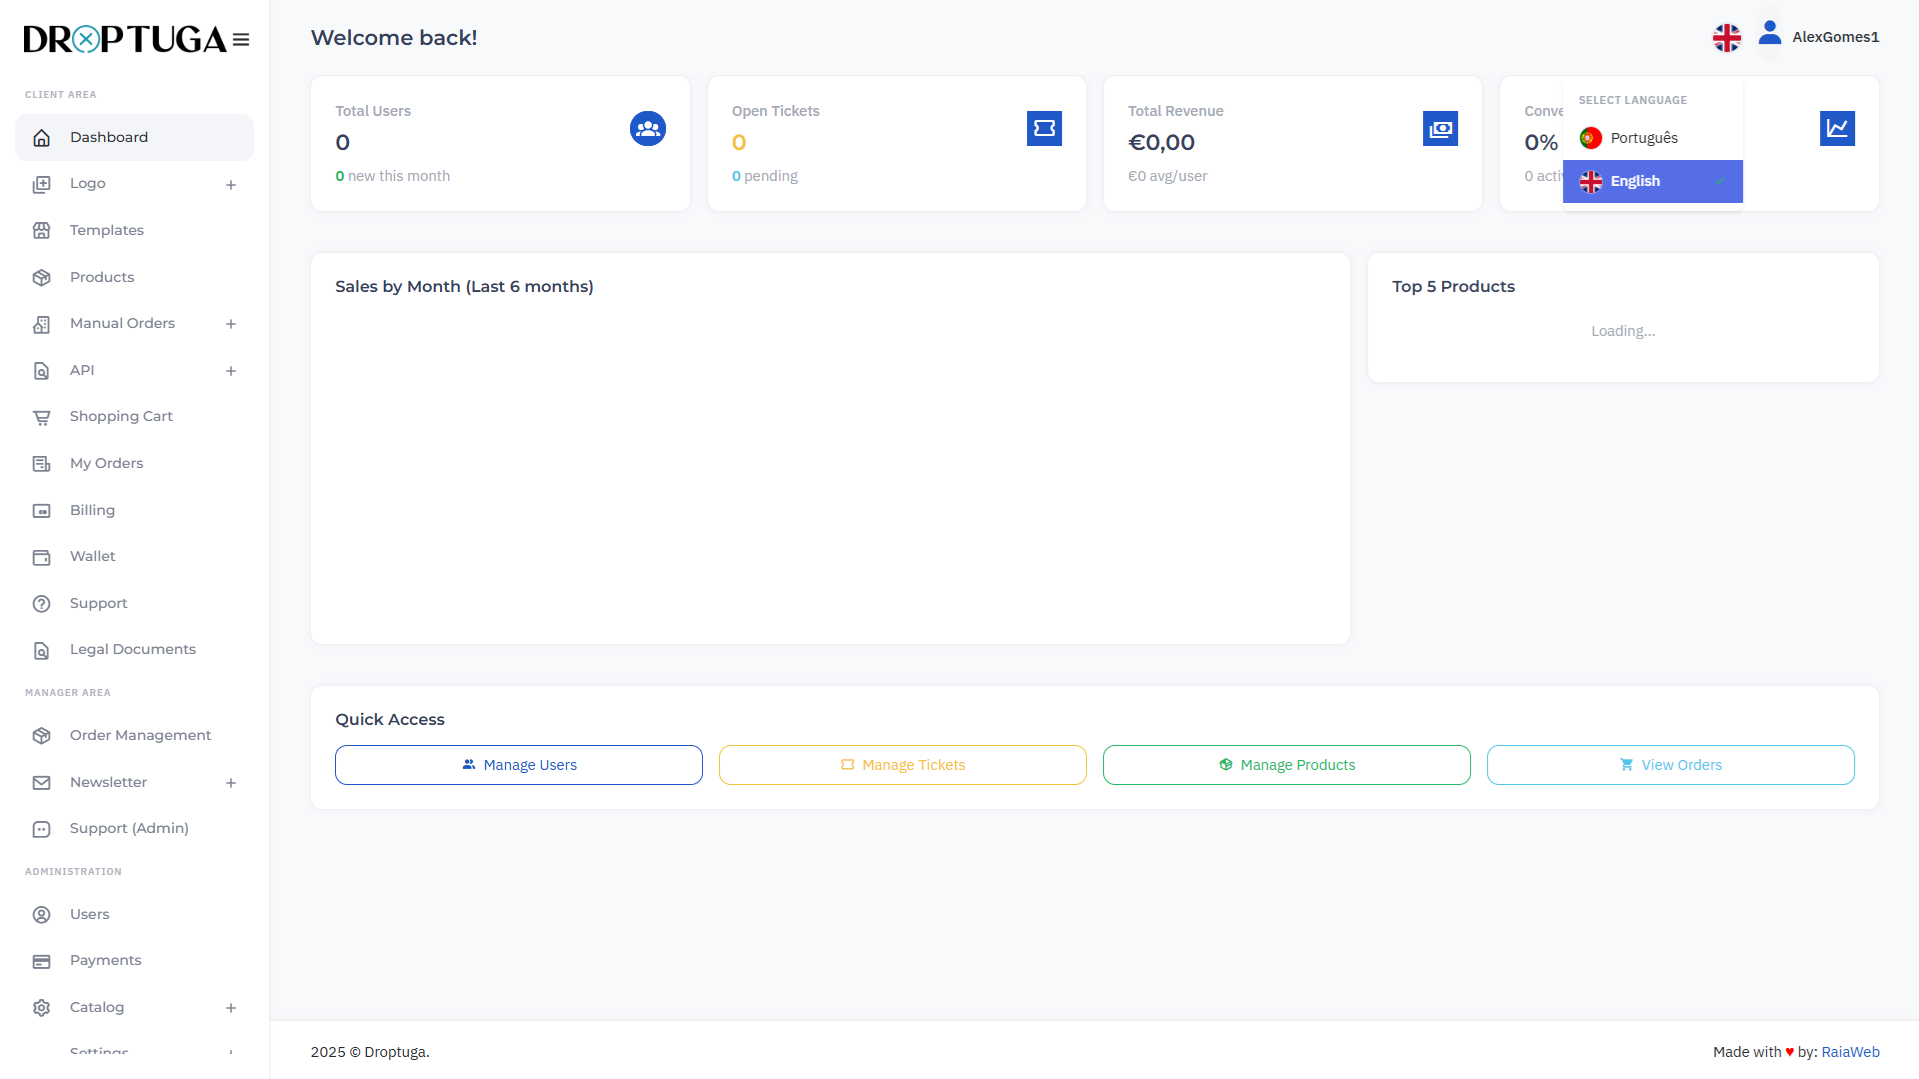Click the Manage Tickets button
Viewport: 1919px width, 1079px height.
click(903, 765)
